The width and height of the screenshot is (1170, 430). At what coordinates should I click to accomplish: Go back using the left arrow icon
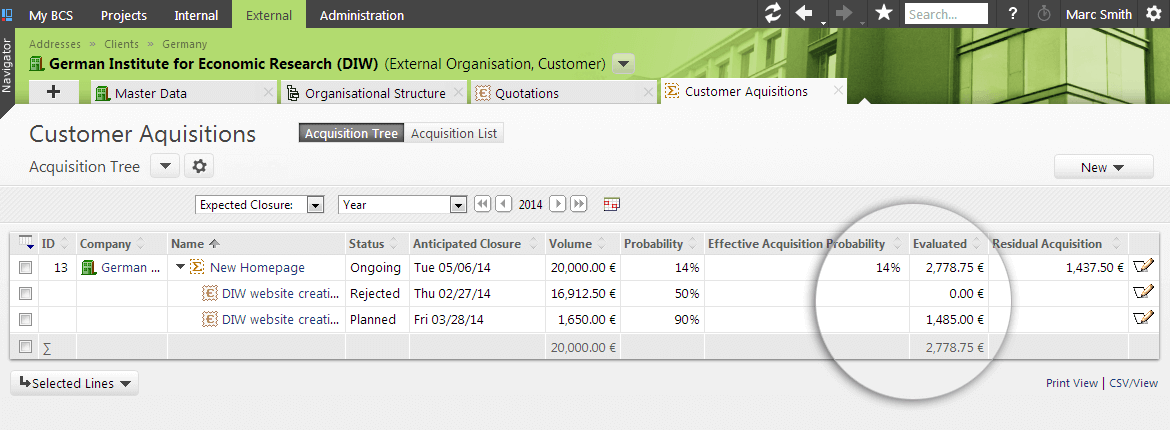click(x=804, y=13)
